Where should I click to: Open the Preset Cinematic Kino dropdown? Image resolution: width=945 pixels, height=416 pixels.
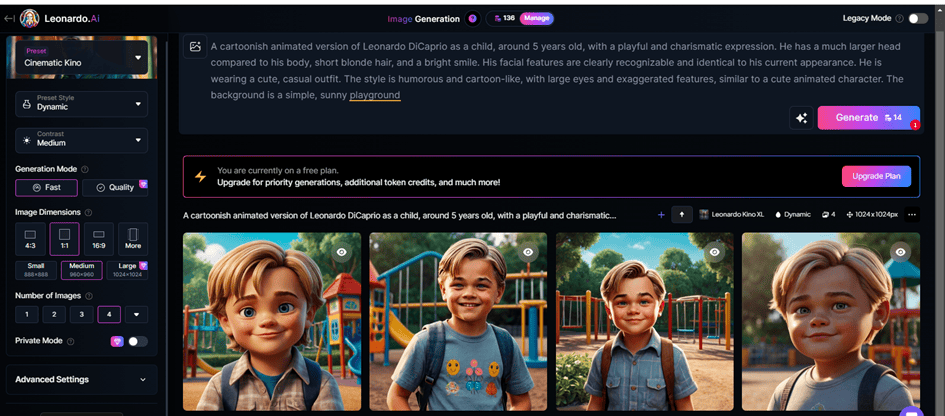pos(81,57)
